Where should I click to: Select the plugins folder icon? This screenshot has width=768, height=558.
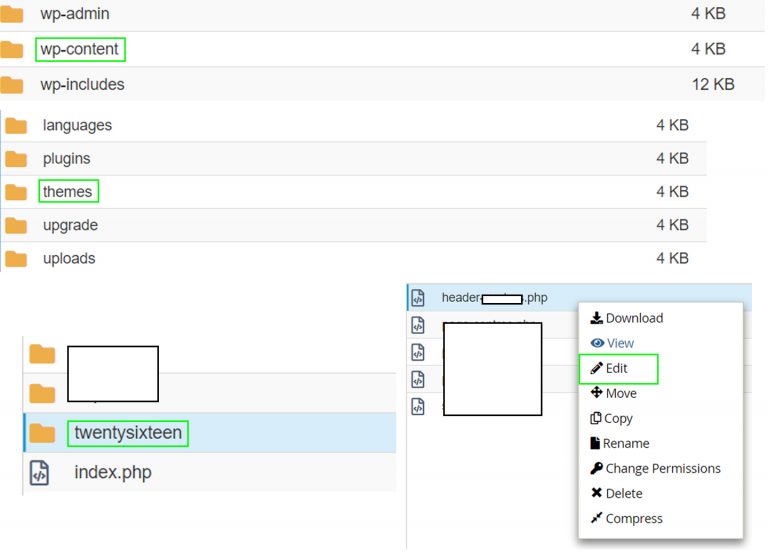[16, 159]
